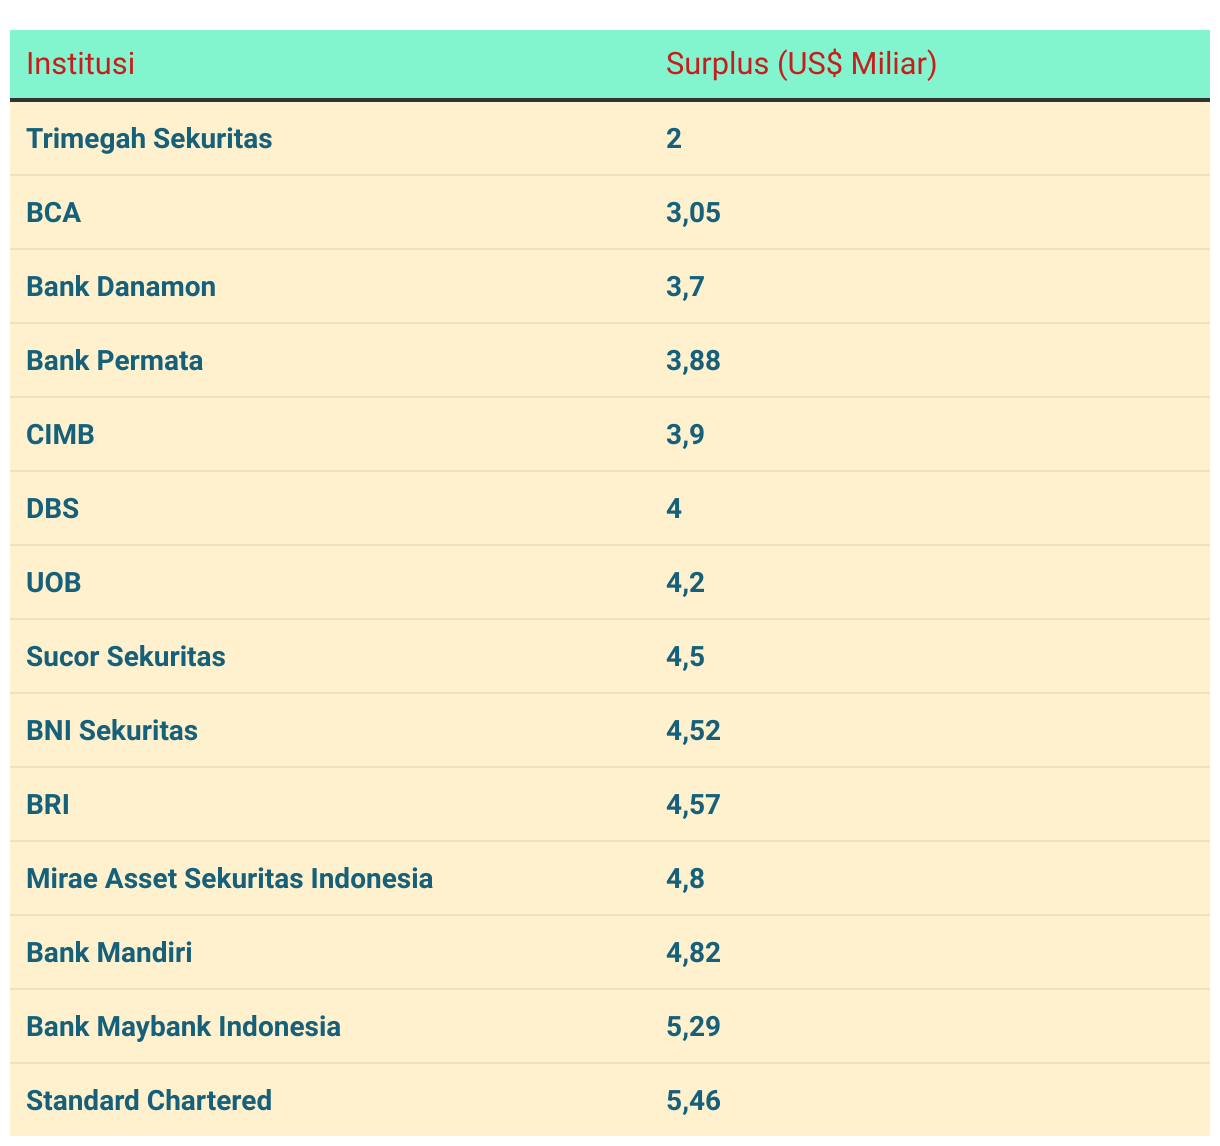The image size is (1220, 1146).
Task: Click the 3,9 surplus value
Action: click(685, 434)
